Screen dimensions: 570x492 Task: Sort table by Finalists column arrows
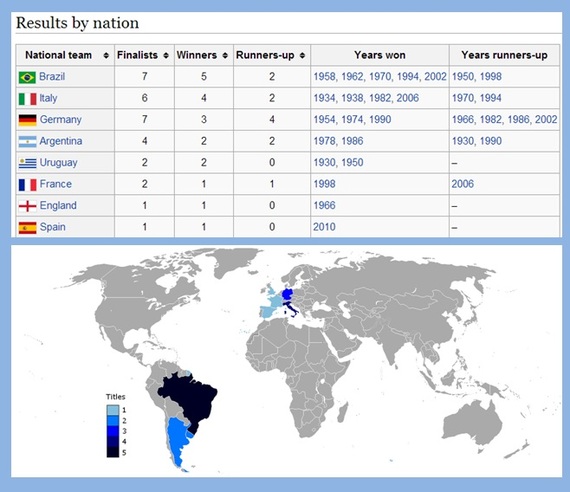point(166,55)
